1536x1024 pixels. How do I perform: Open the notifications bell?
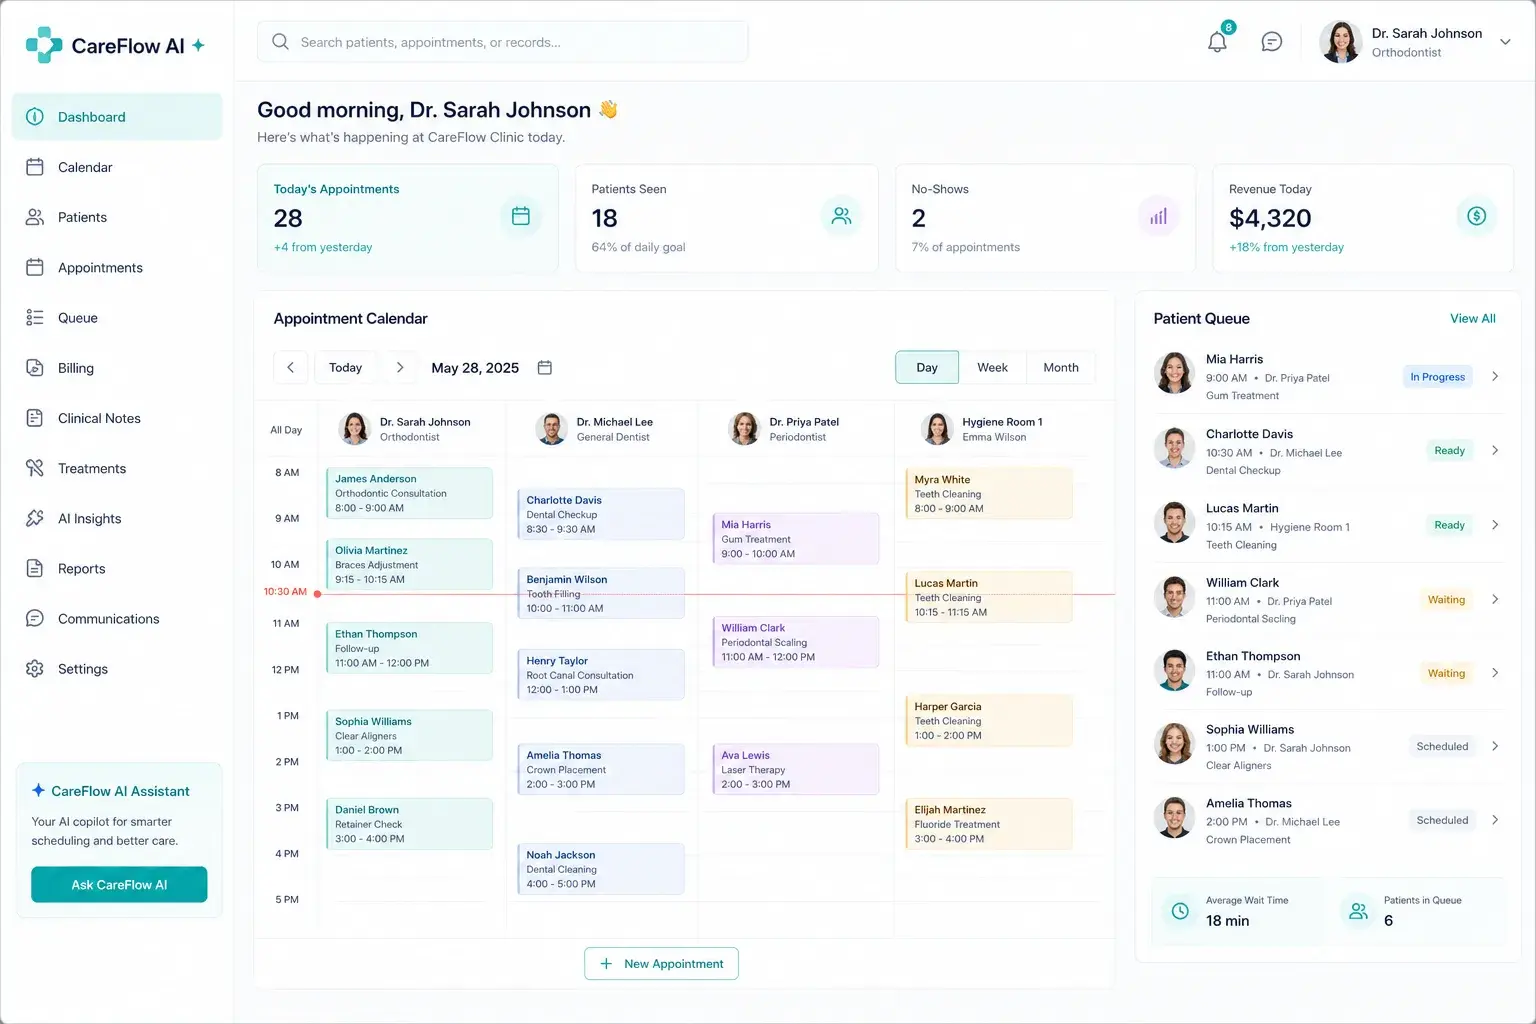tap(1217, 41)
